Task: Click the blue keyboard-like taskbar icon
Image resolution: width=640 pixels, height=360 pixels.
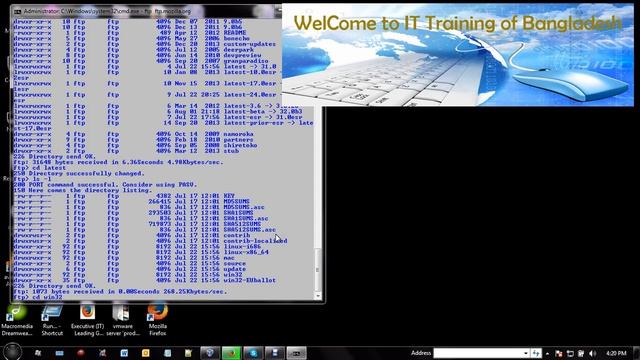Action: 60,353
